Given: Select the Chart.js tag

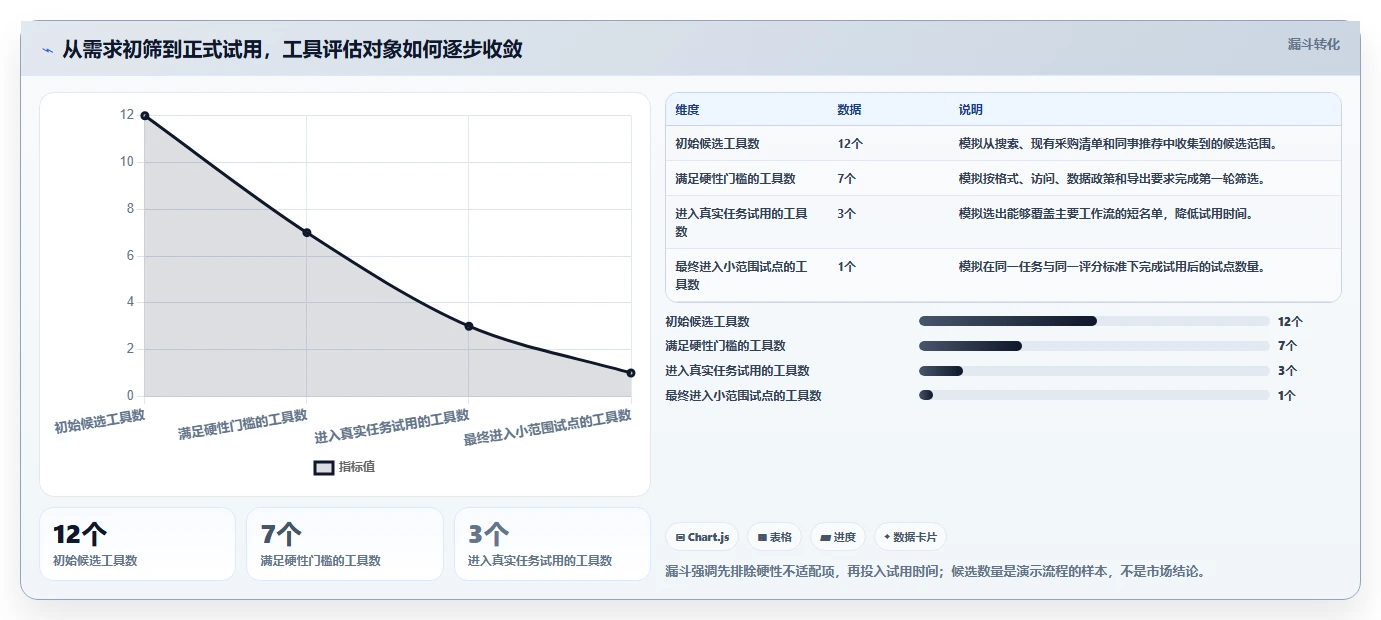Looking at the screenshot, I should pyautogui.click(x=702, y=537).
